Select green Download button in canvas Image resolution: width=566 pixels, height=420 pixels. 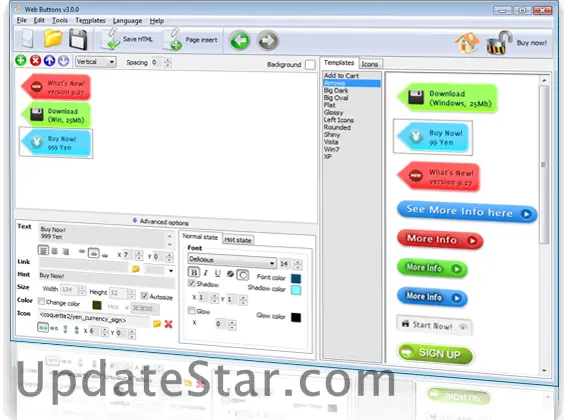56,115
